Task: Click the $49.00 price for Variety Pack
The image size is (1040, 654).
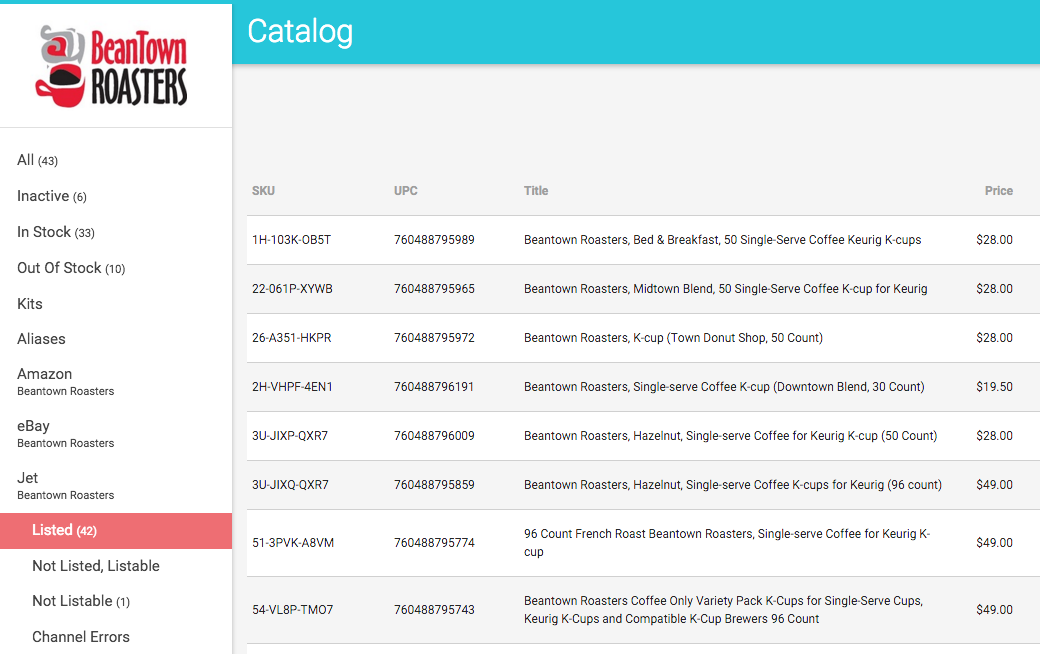Action: tap(994, 610)
